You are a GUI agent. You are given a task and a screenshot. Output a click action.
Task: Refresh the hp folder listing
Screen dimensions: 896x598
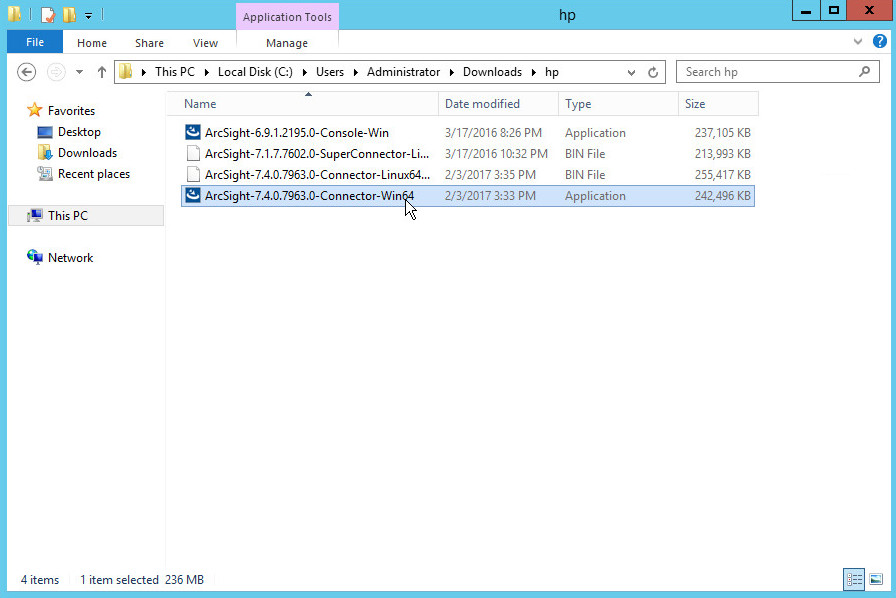coord(653,72)
